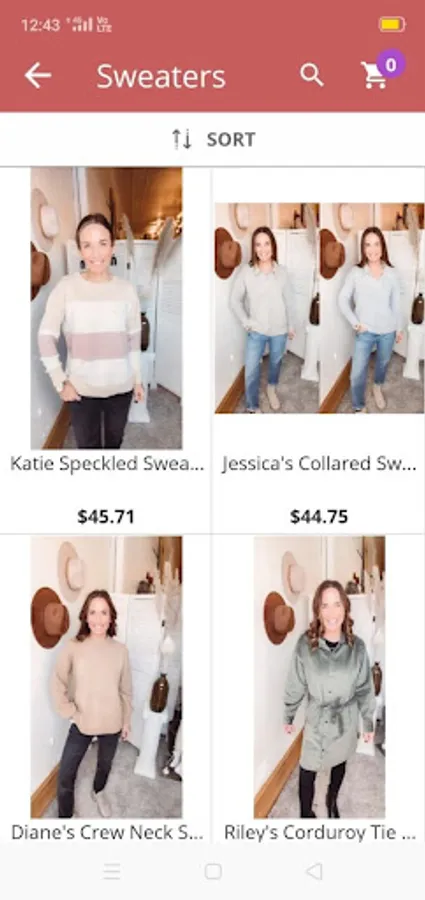Select Katie Speckled Sweater title

(x=107, y=464)
